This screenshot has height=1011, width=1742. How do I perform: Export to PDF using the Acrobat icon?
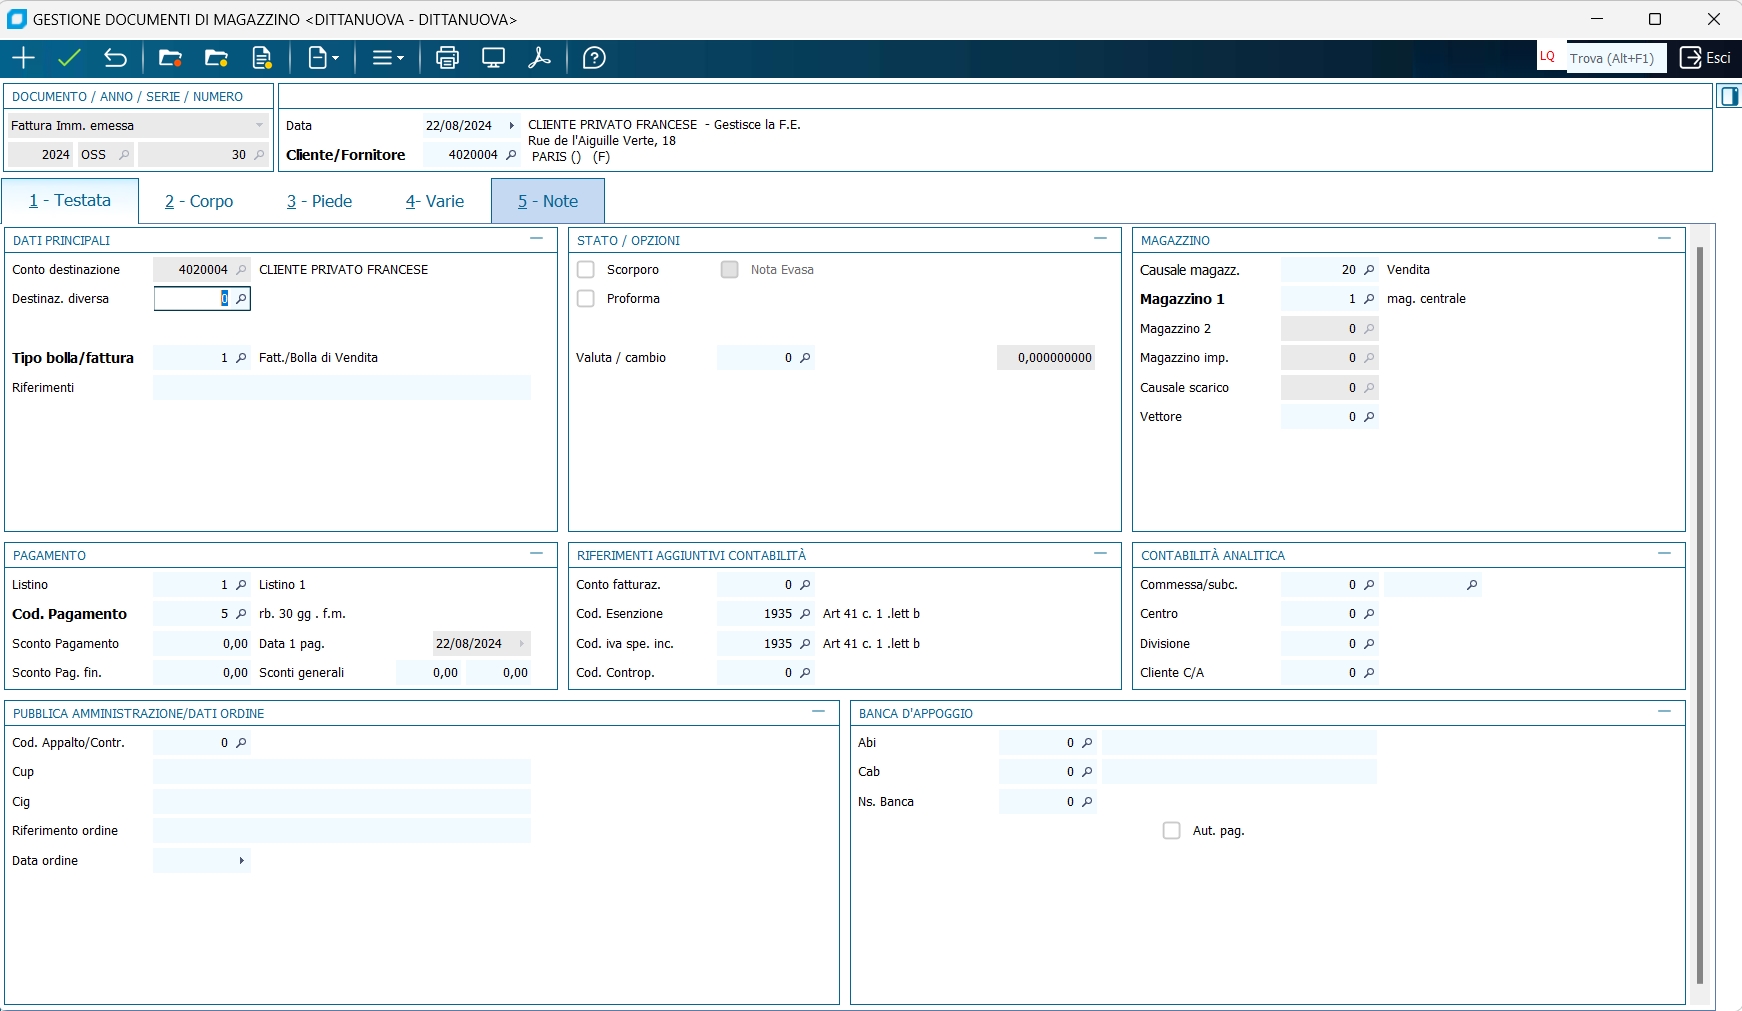tap(539, 58)
